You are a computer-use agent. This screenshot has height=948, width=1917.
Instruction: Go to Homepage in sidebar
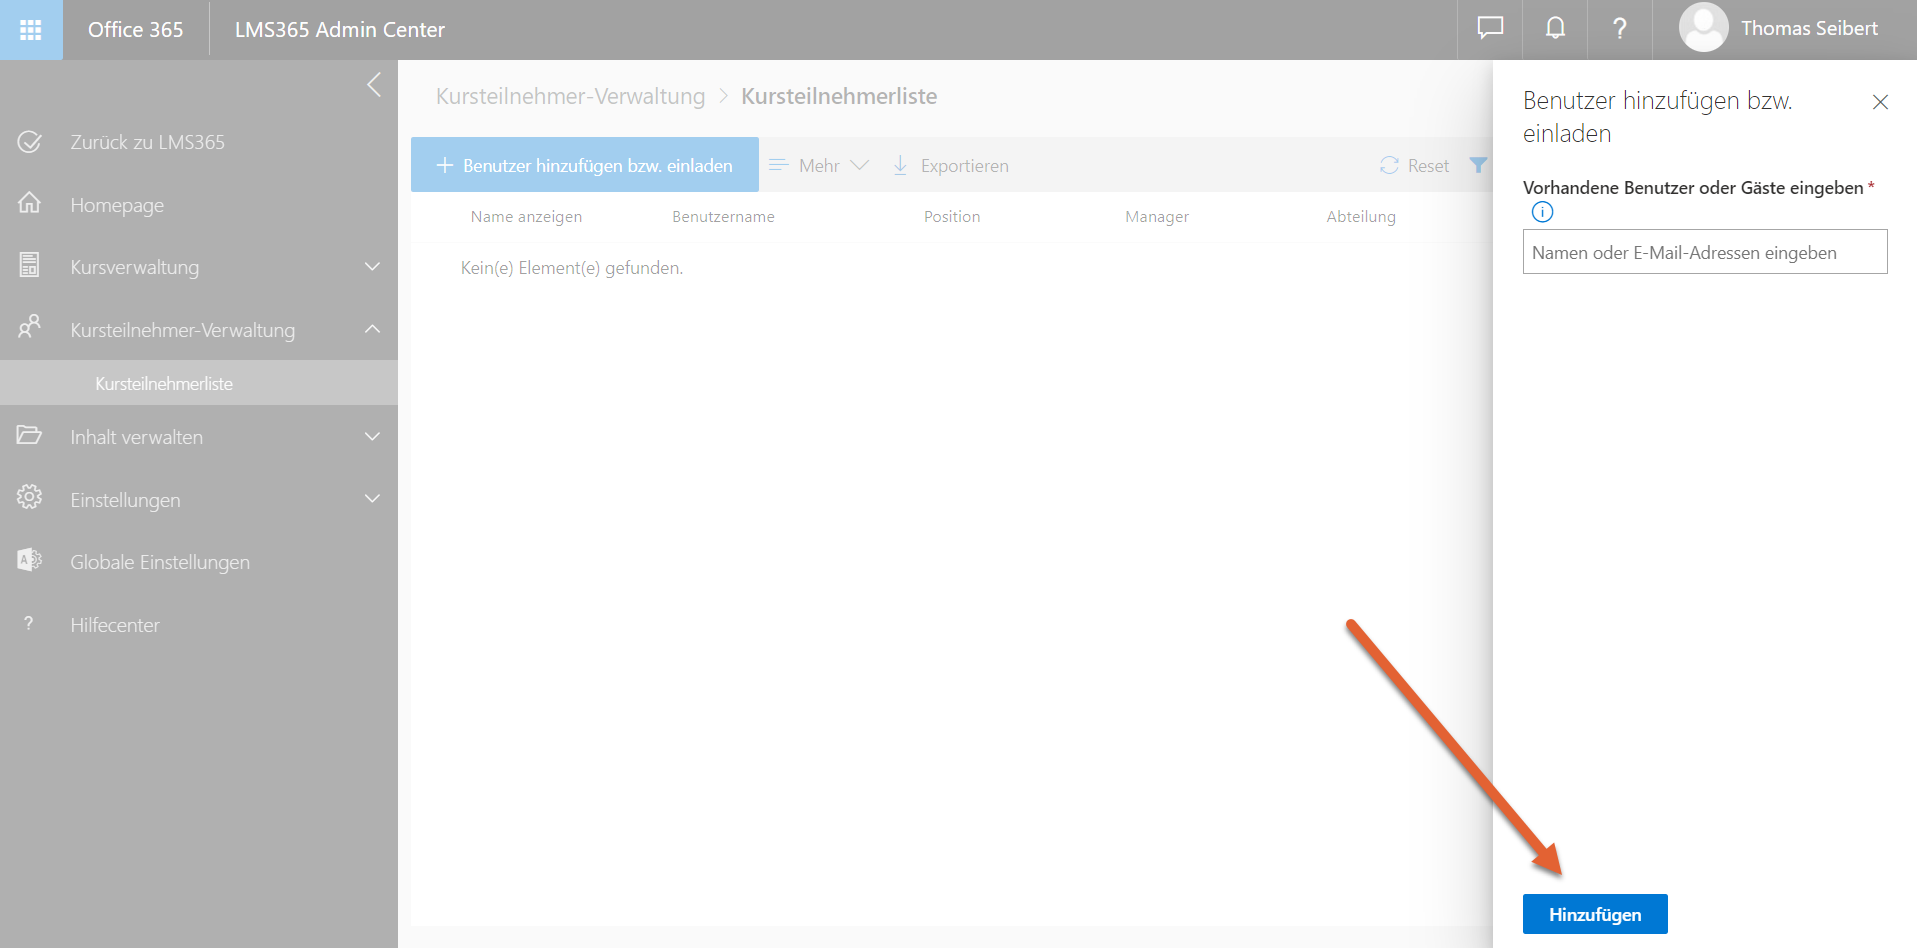coord(117,205)
